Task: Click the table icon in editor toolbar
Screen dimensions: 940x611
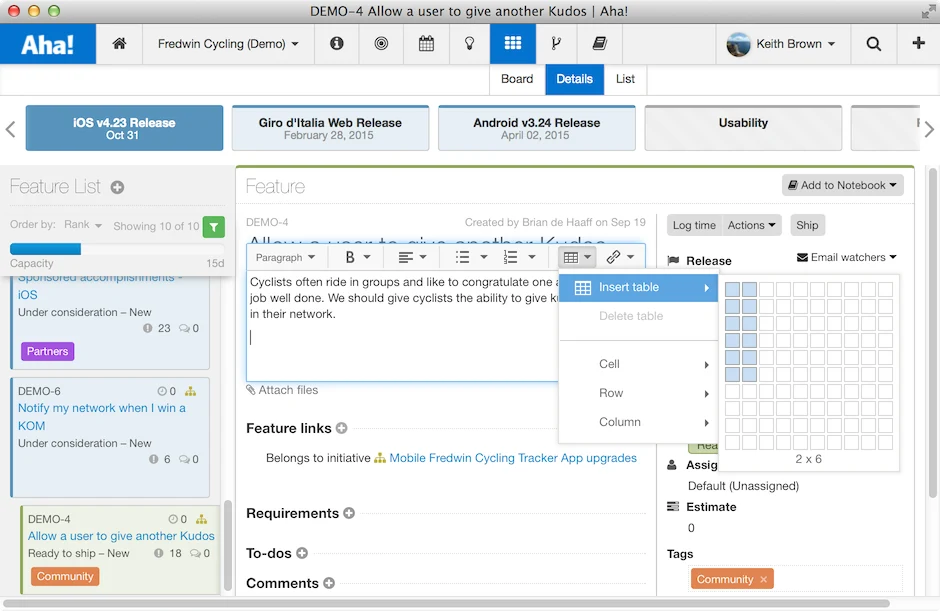Action: (571, 257)
